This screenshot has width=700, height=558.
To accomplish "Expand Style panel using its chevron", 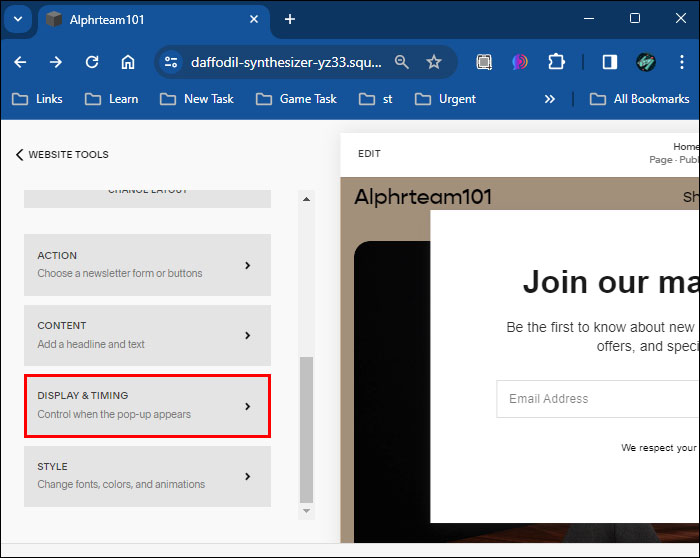I will coord(248,476).
